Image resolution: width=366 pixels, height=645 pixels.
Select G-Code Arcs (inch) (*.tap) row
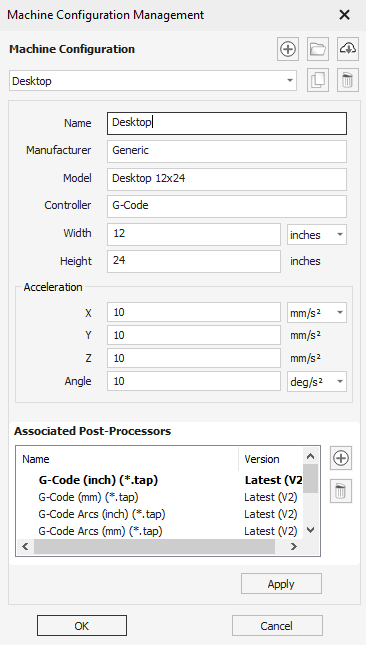160,514
